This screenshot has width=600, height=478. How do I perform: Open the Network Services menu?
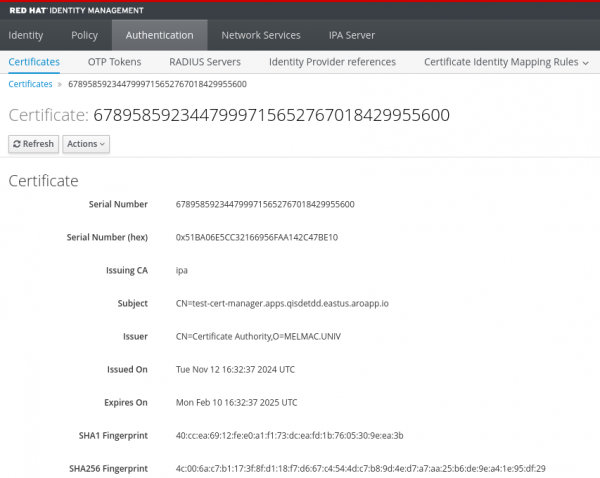(x=260, y=35)
